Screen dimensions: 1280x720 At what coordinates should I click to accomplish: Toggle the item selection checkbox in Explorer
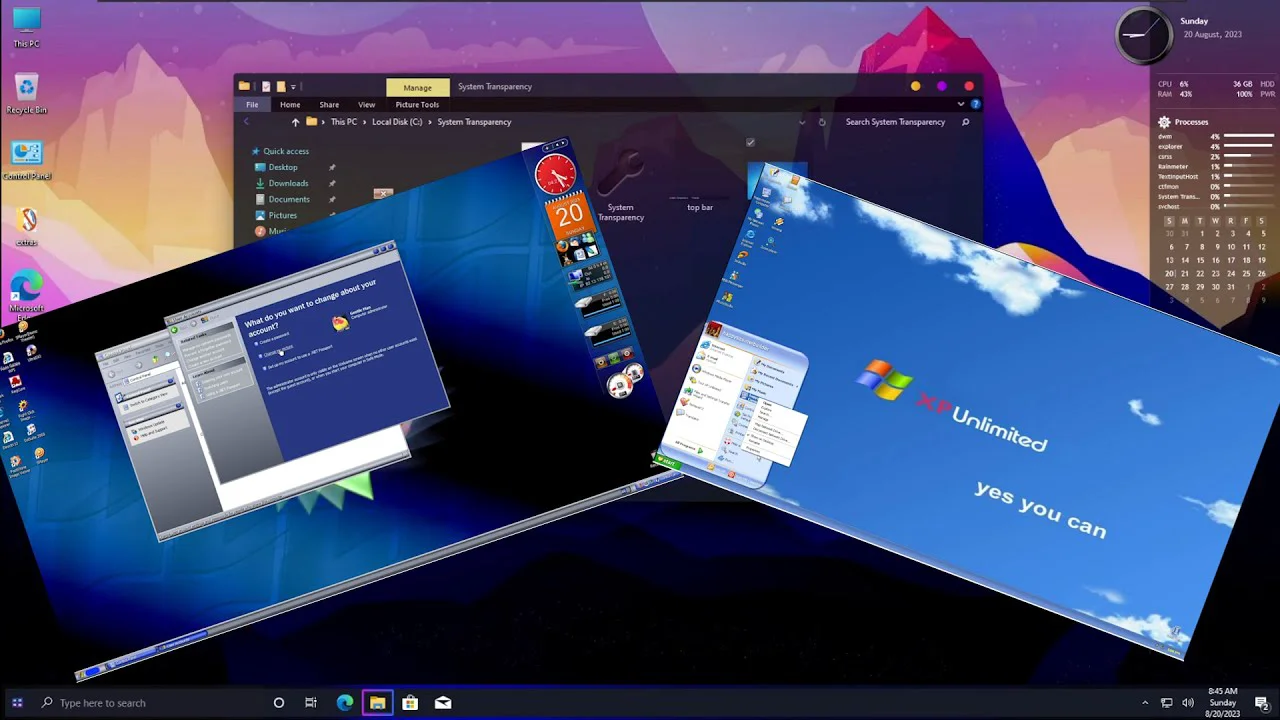click(x=750, y=143)
